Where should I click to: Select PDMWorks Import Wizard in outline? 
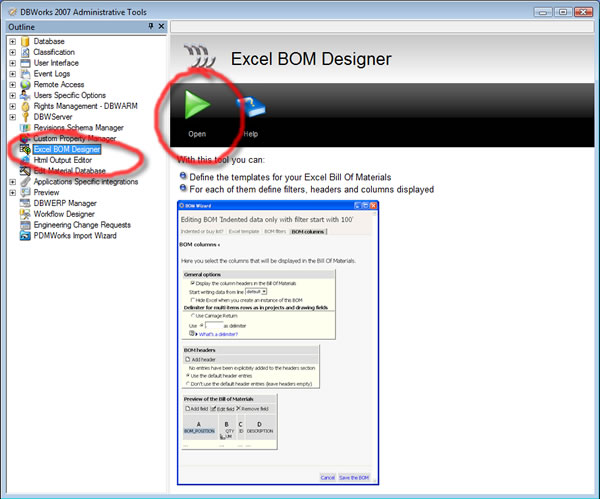pos(75,235)
